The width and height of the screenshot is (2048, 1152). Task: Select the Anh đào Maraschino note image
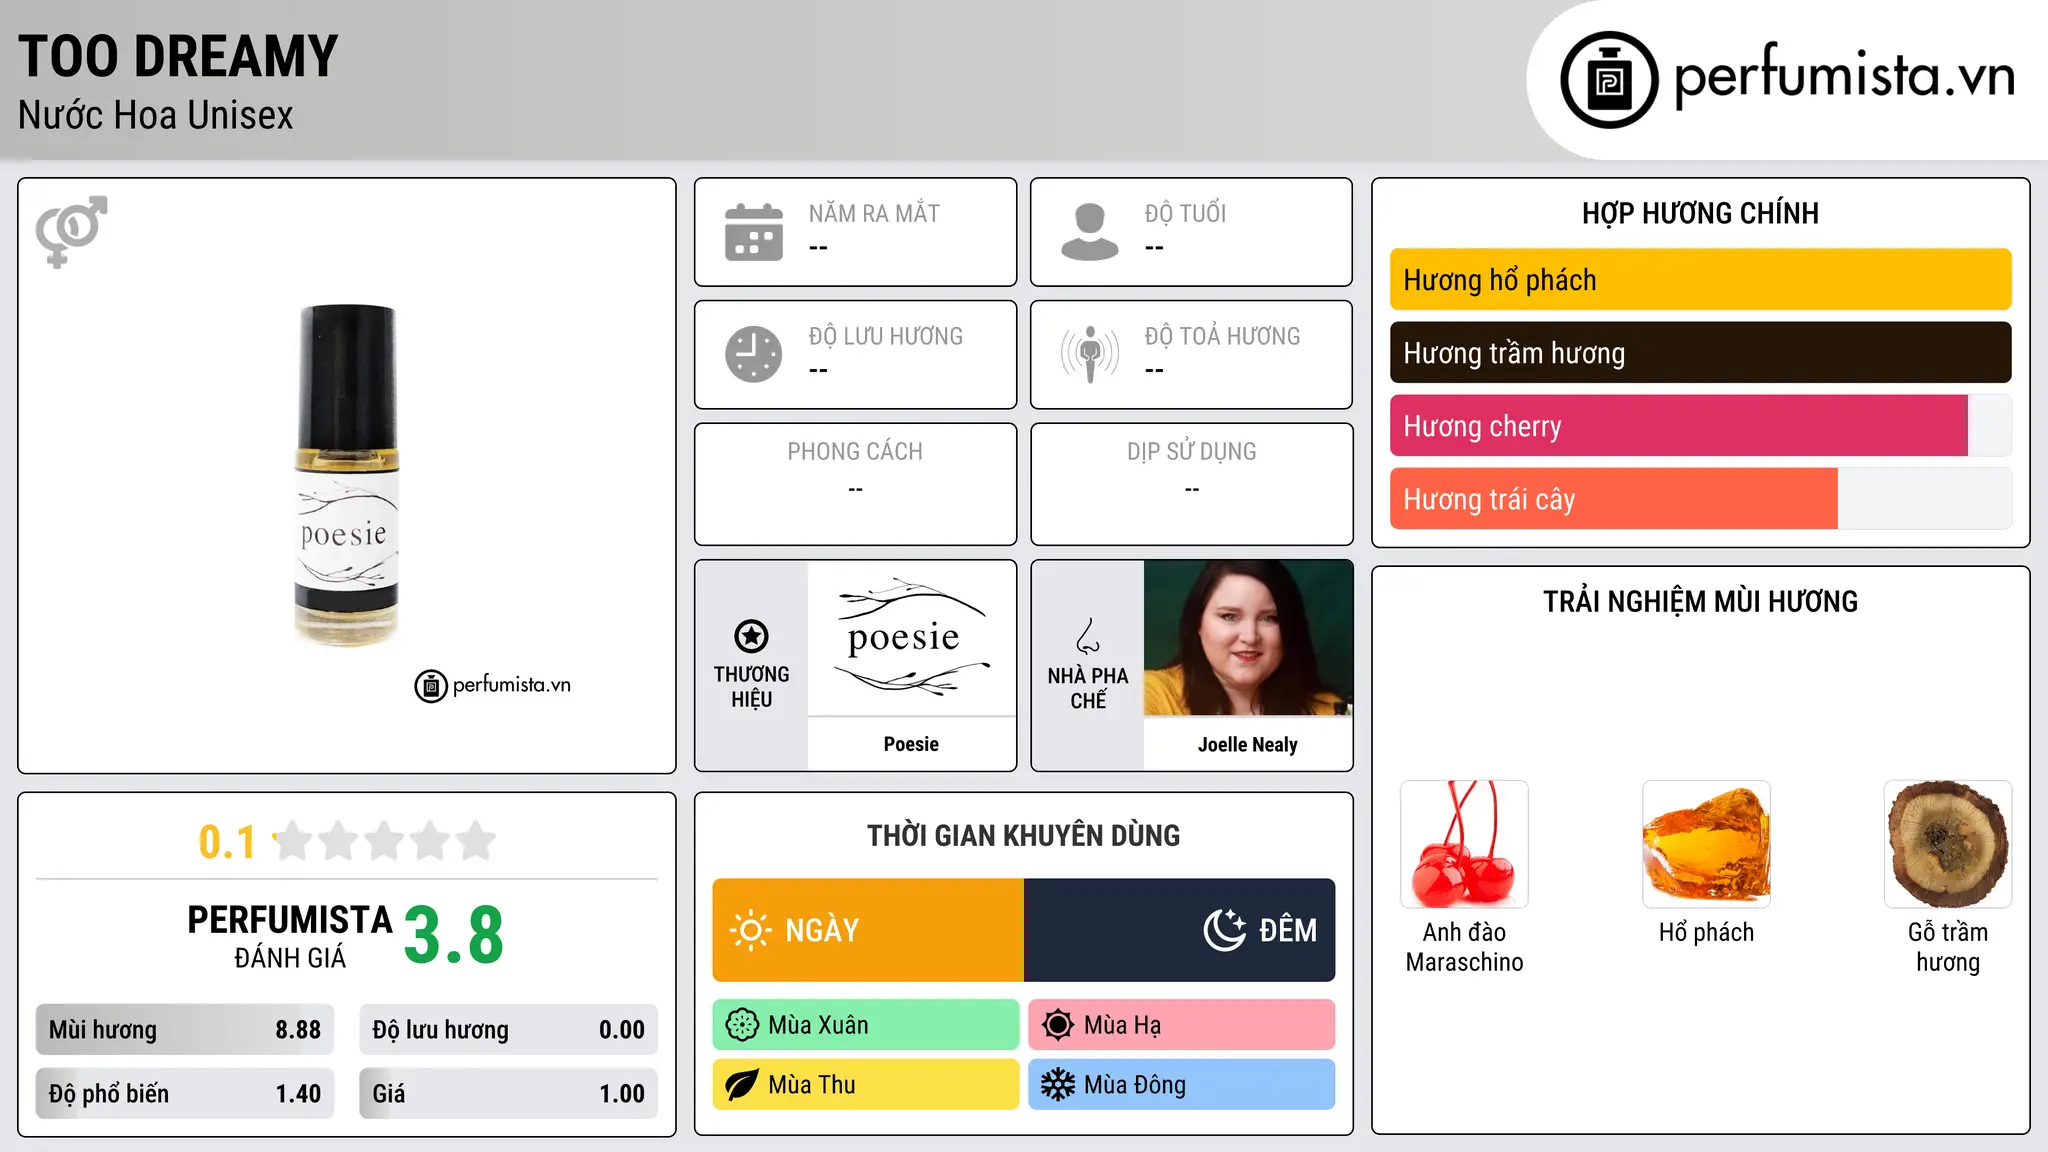click(1464, 844)
